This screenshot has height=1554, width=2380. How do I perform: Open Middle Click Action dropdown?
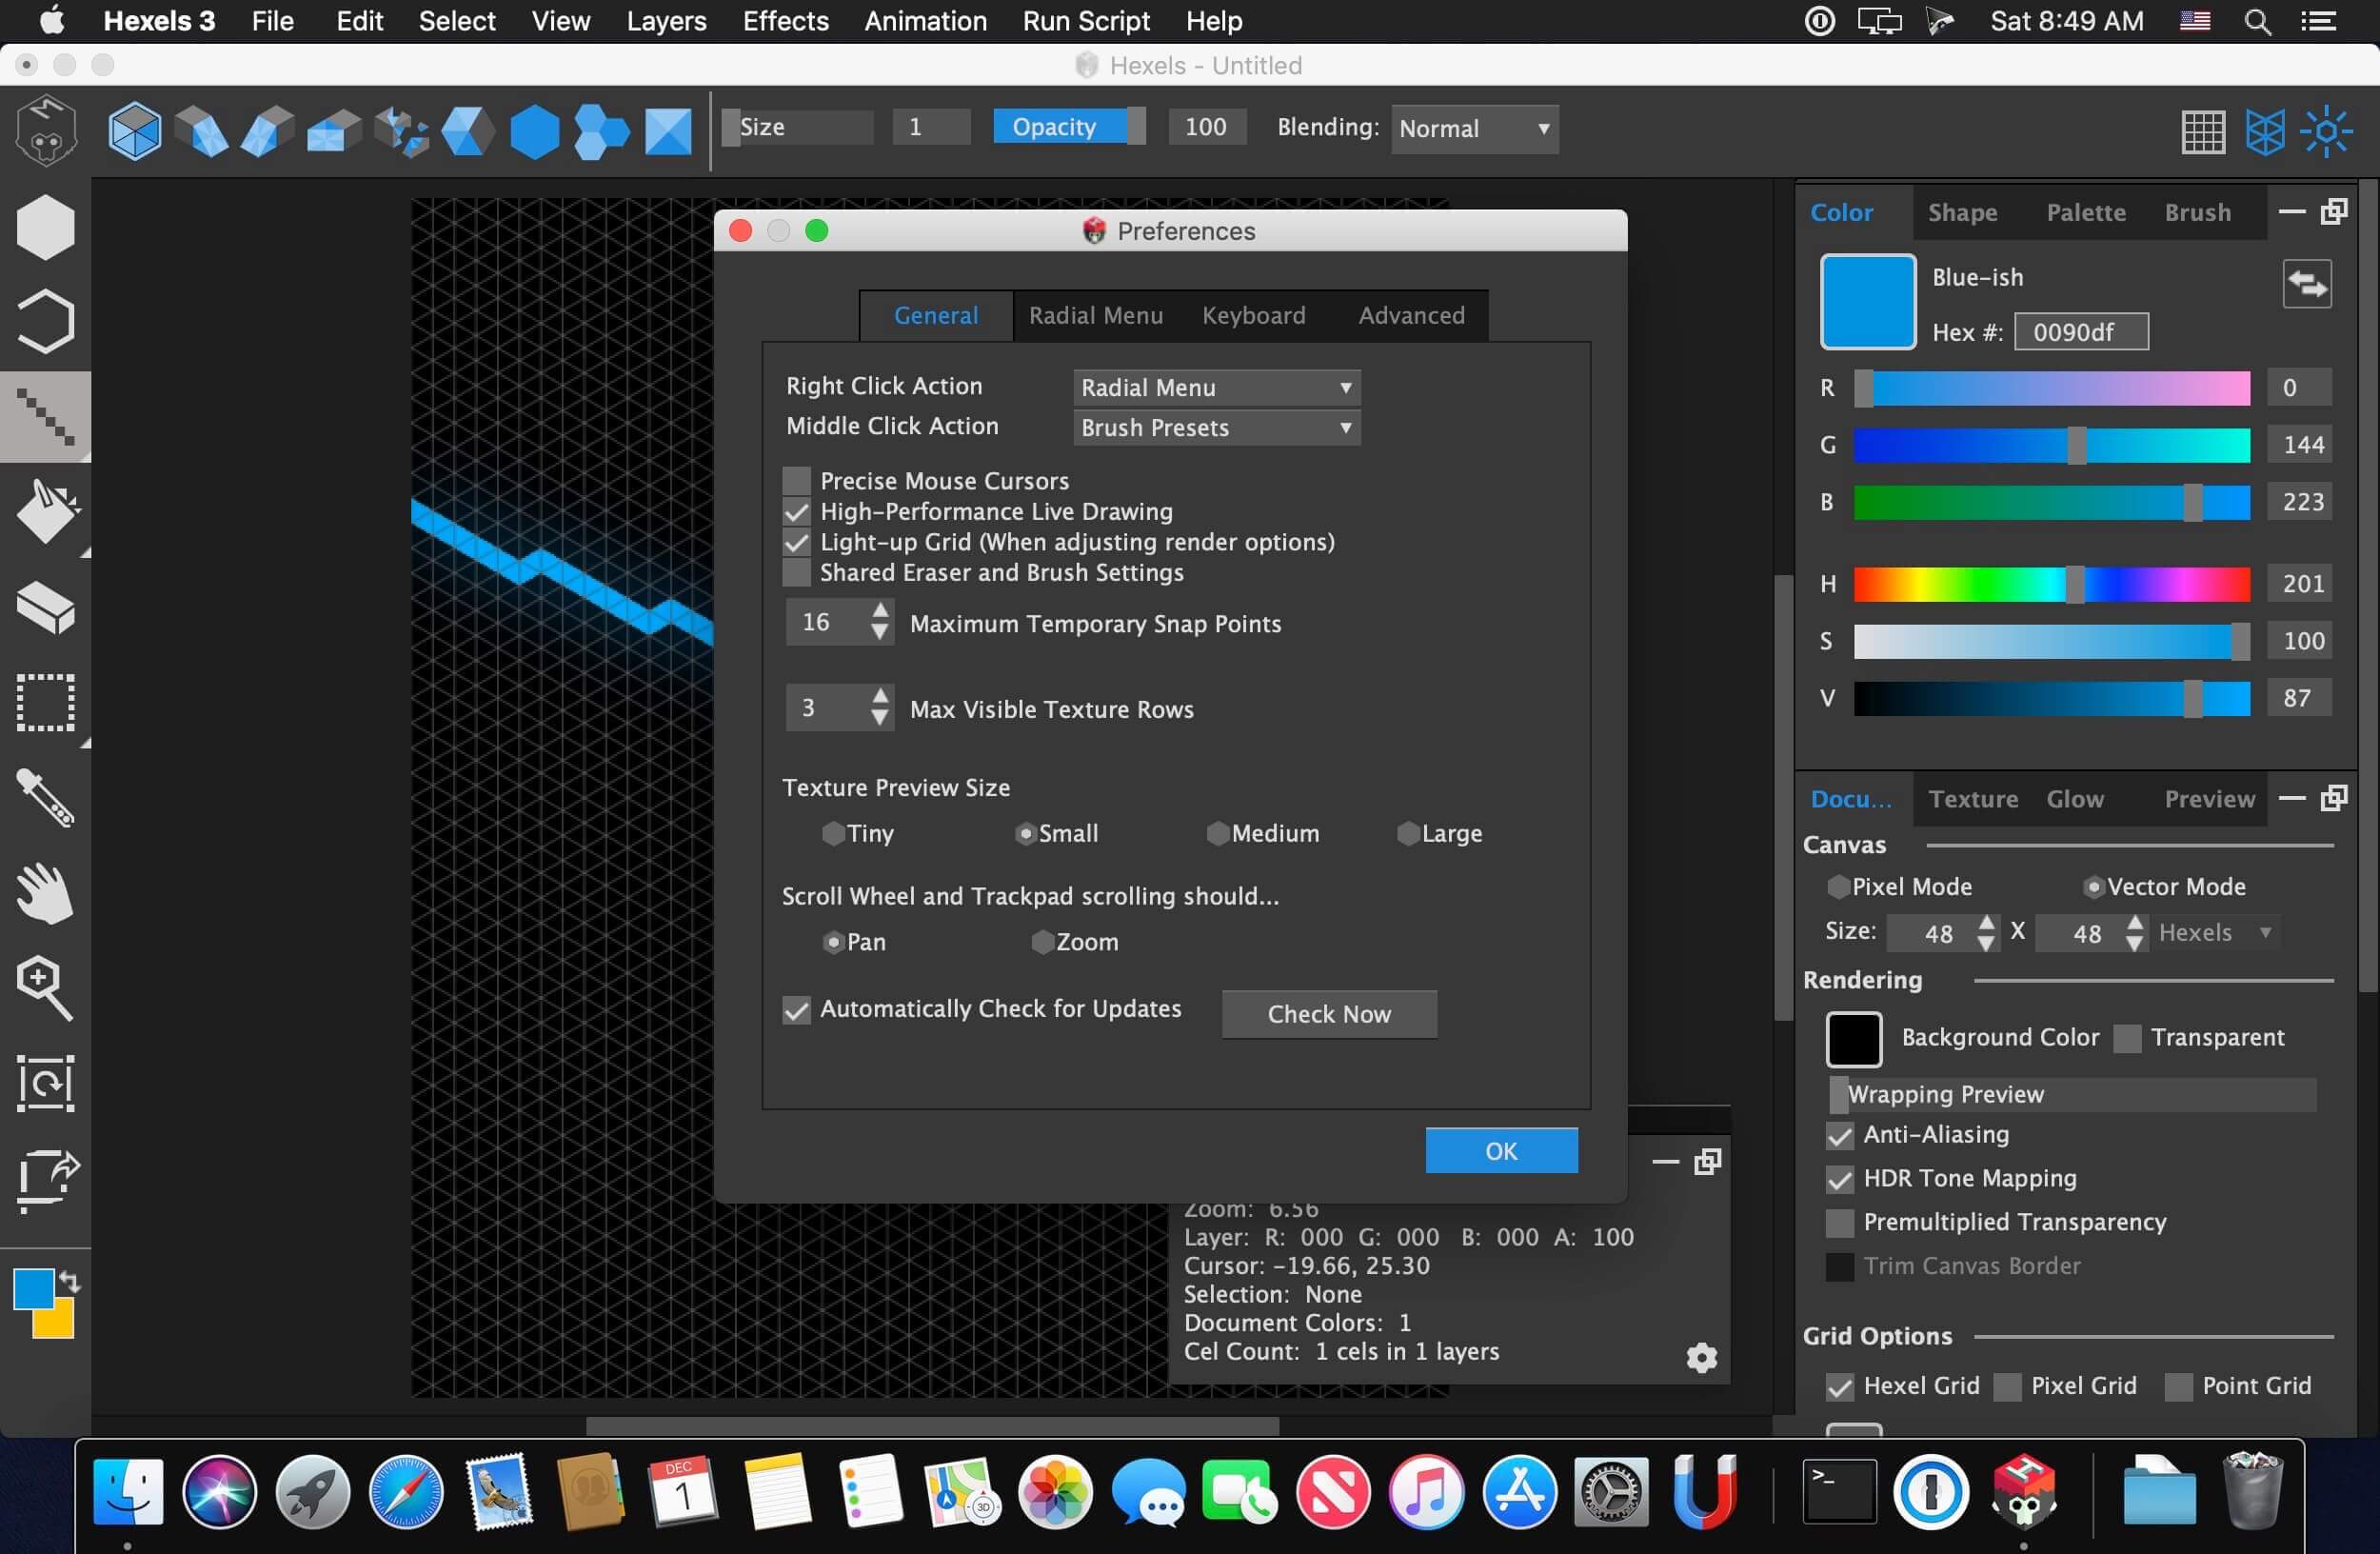(x=1216, y=427)
